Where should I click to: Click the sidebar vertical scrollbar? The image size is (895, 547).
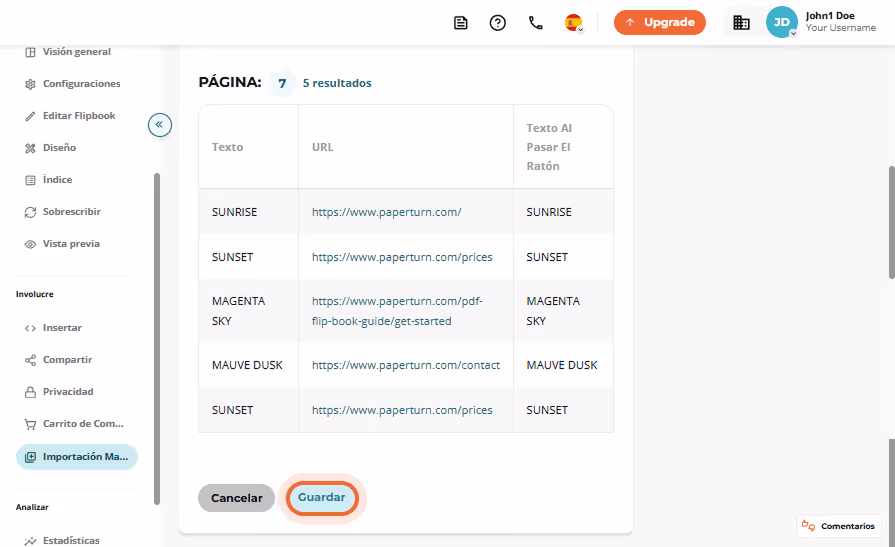click(157, 339)
